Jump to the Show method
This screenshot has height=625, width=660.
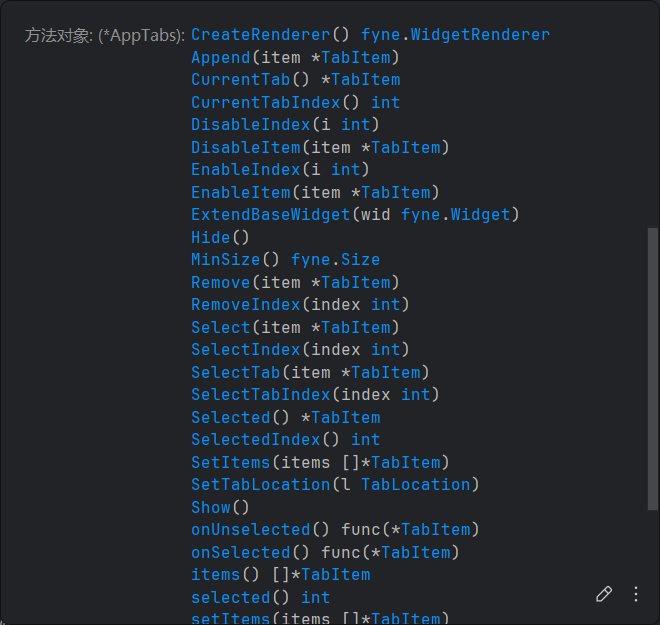[x=210, y=507]
